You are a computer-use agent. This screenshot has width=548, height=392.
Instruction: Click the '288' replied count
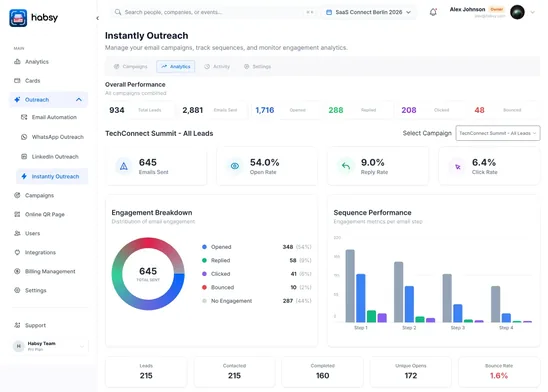(x=336, y=110)
